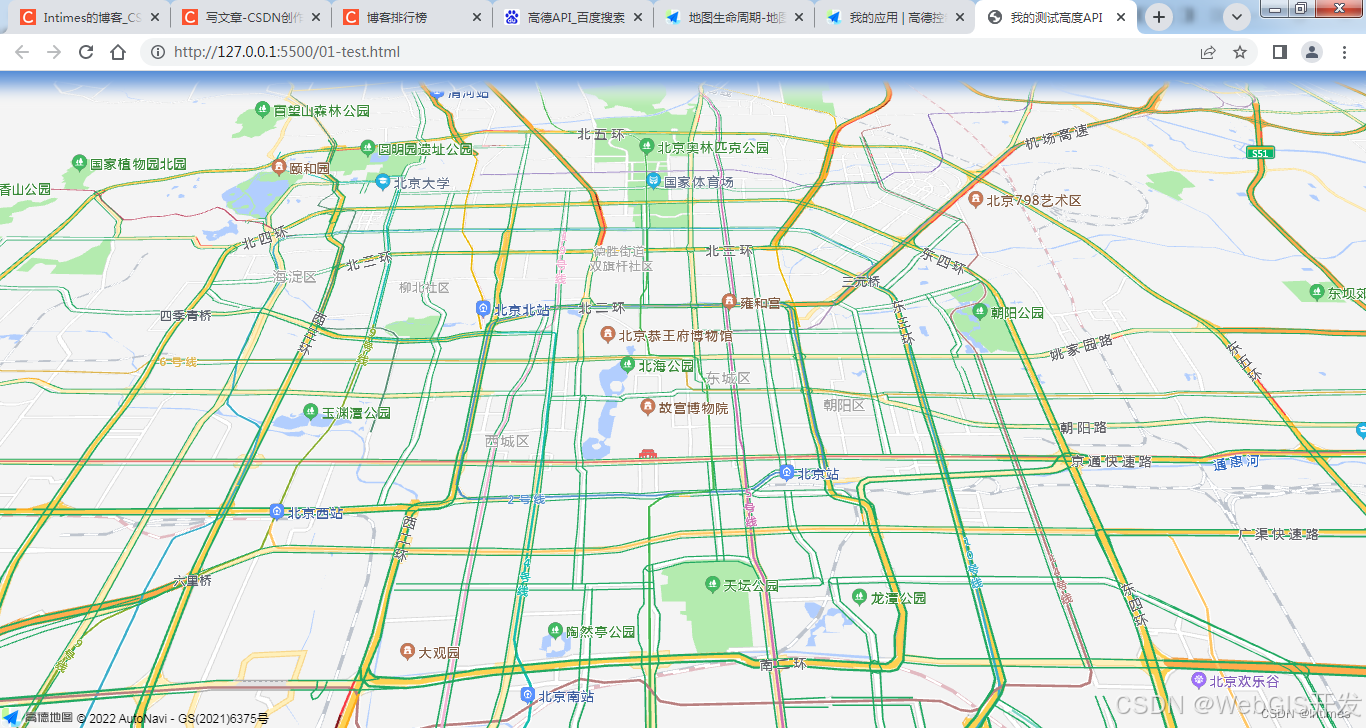
Task: Click the 北京西站 station icon
Action: pyautogui.click(x=277, y=511)
